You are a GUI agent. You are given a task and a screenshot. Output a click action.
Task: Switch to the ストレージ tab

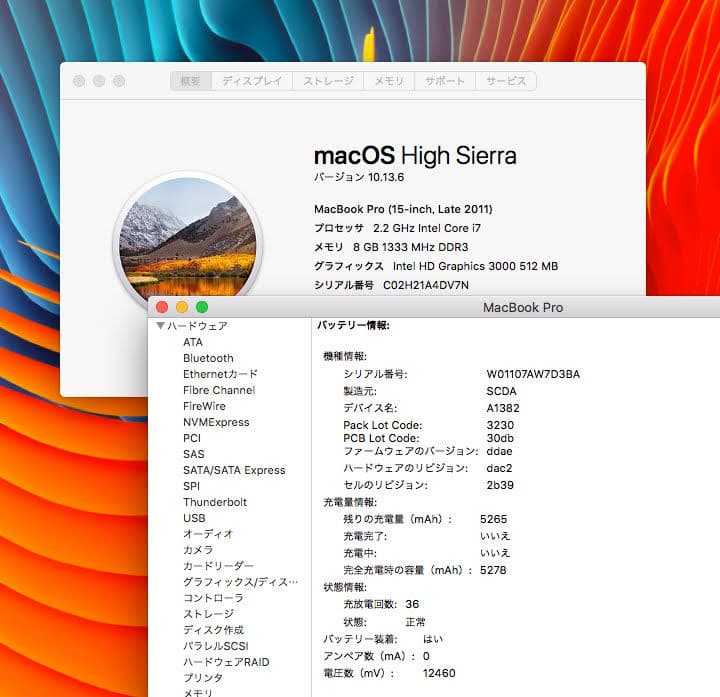click(x=328, y=81)
